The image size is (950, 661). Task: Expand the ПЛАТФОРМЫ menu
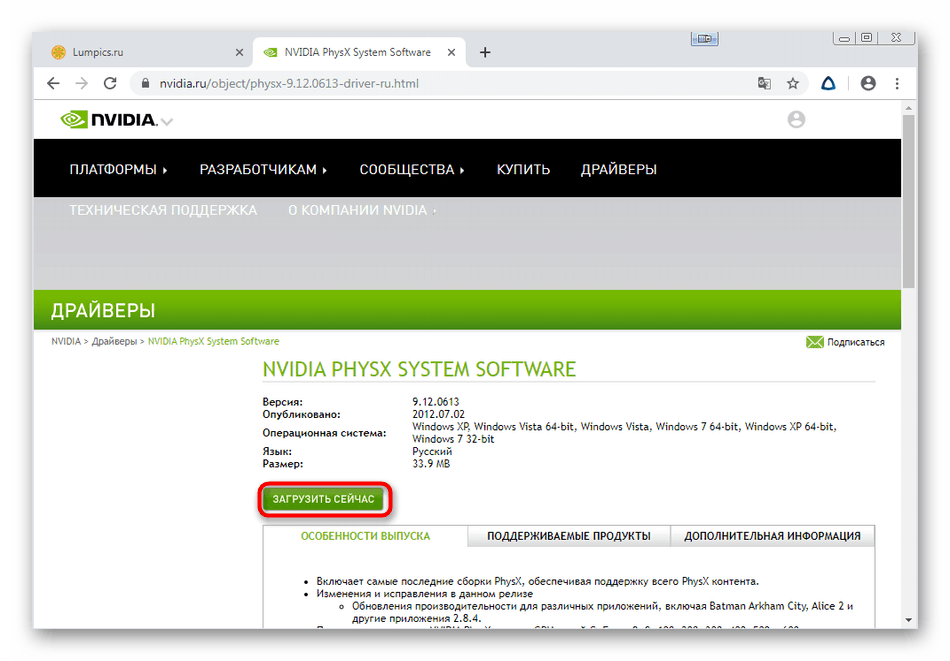(x=118, y=170)
